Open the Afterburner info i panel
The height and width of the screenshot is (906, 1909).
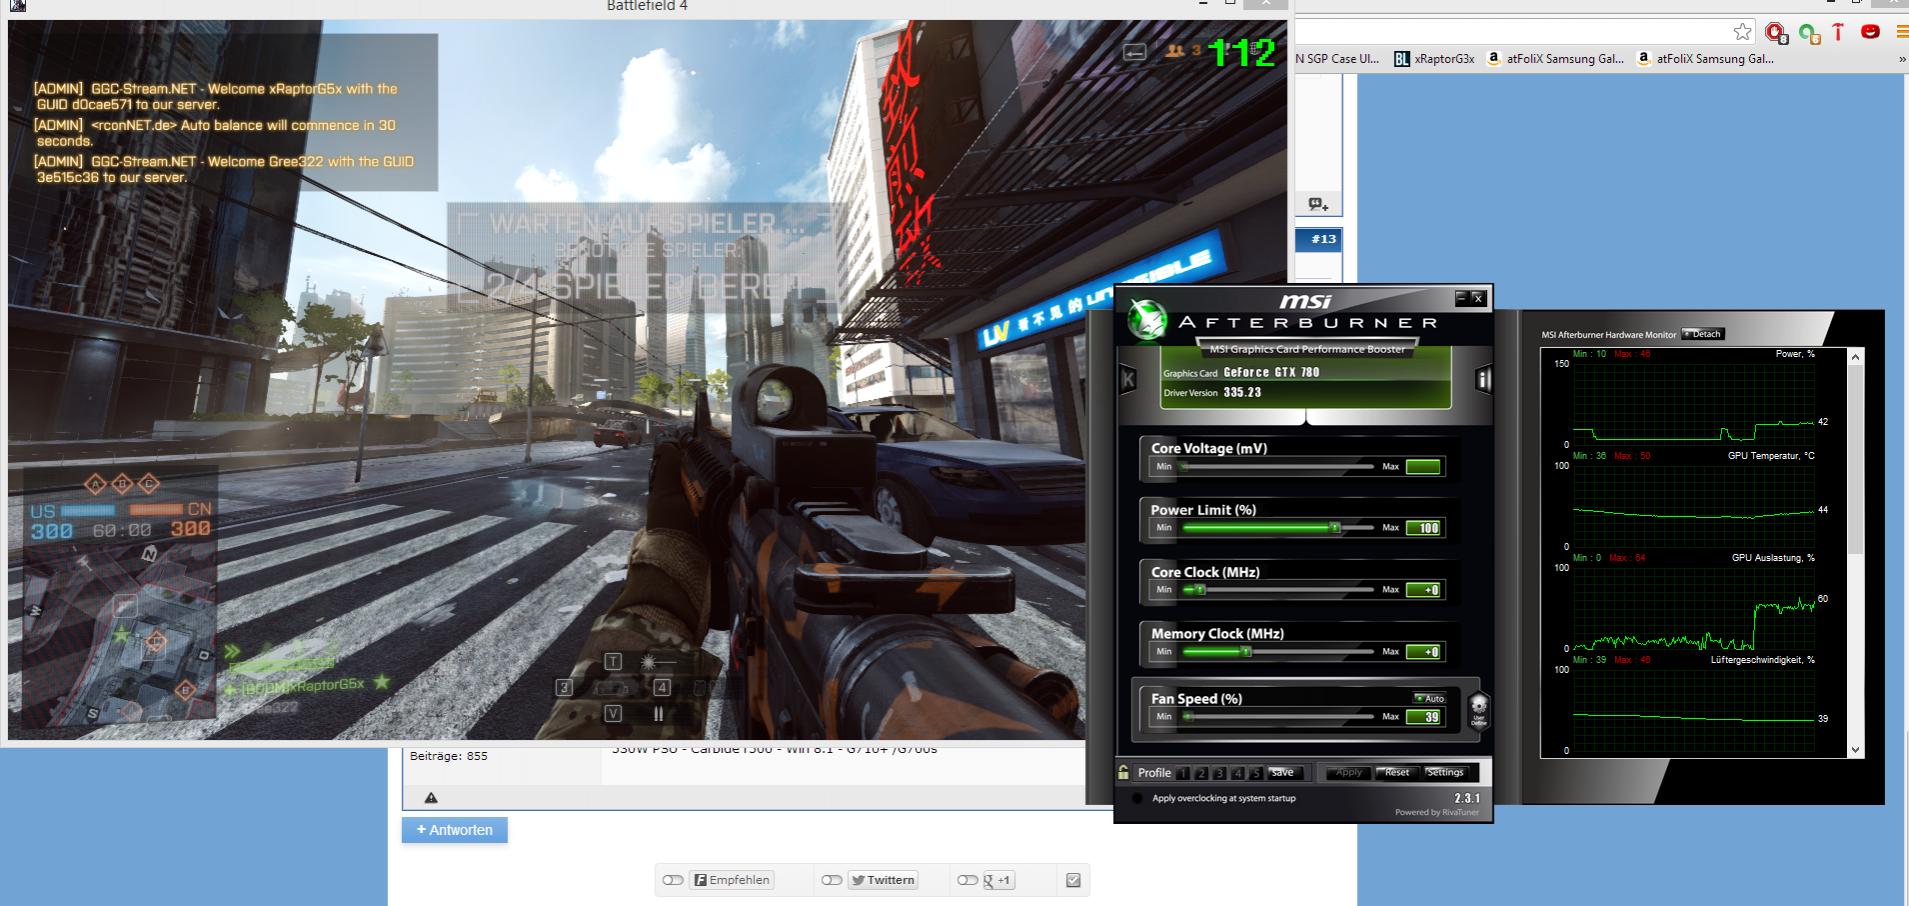[1483, 379]
